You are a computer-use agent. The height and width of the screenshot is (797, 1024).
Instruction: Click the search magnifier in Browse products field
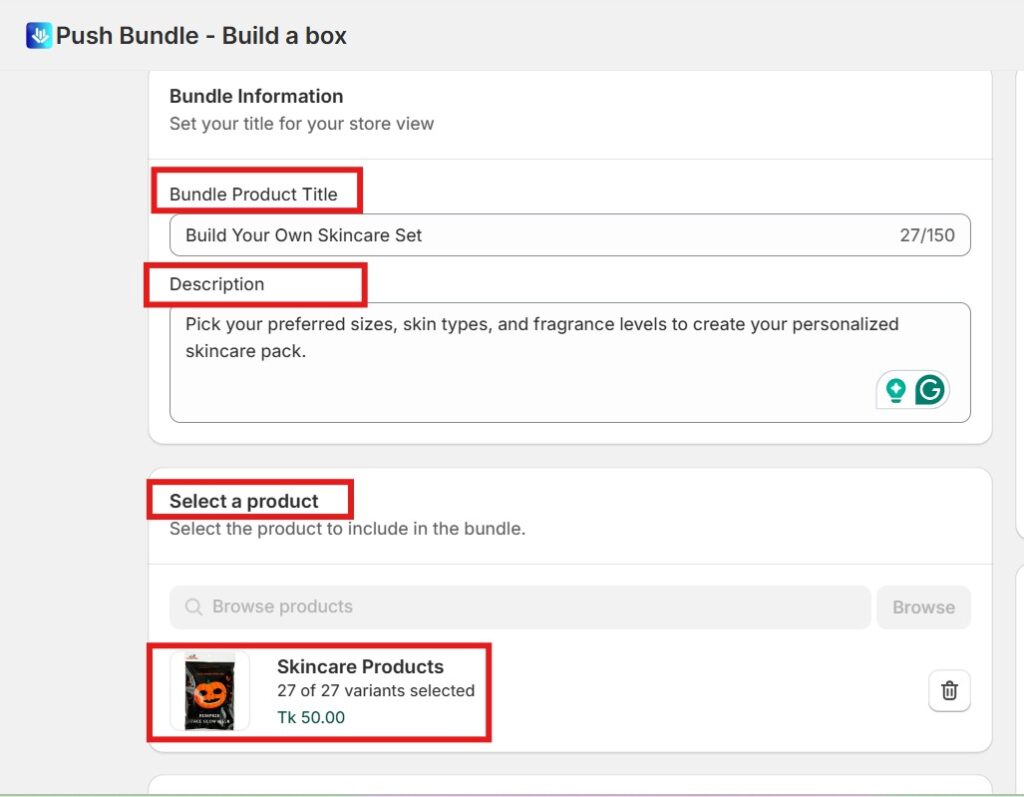(192, 606)
